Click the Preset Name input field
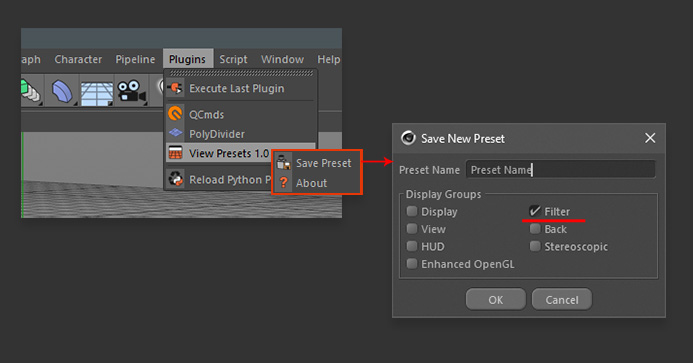This screenshot has height=363, width=693. pos(560,170)
